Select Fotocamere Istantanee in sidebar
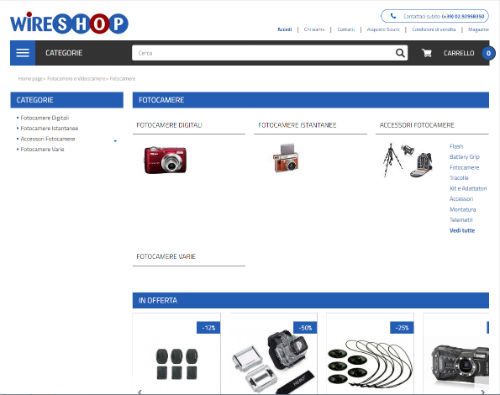 [49, 128]
